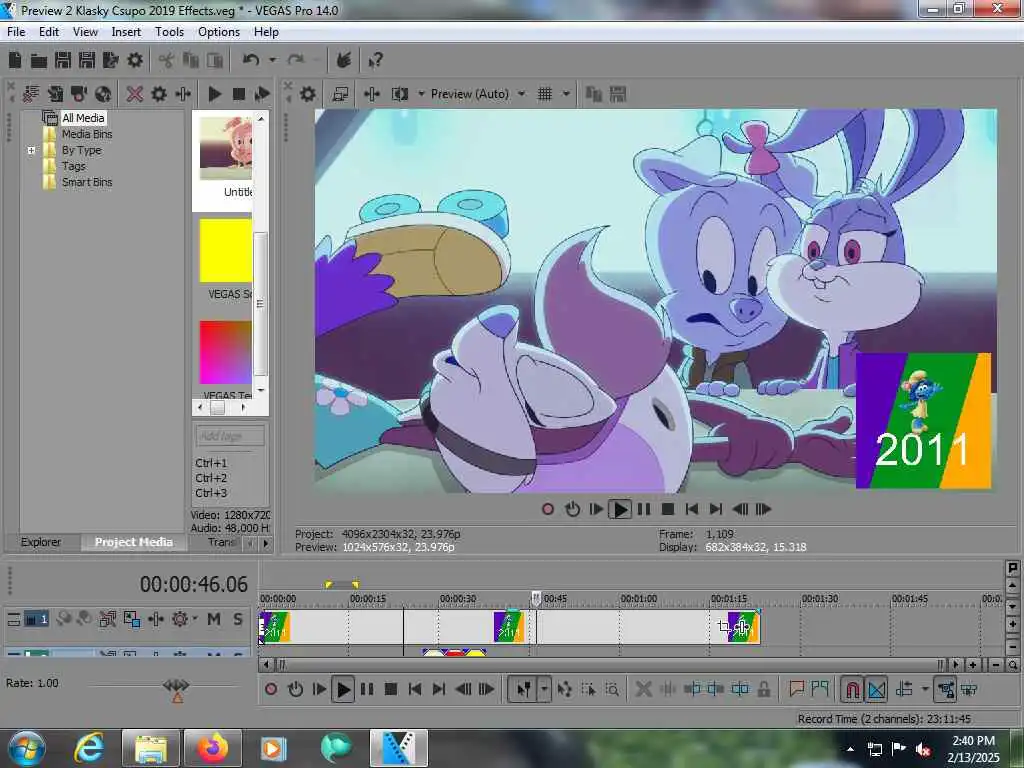This screenshot has width=1024, height=768.
Task: Open split screen view dropdown arrow
Action: (x=421, y=94)
